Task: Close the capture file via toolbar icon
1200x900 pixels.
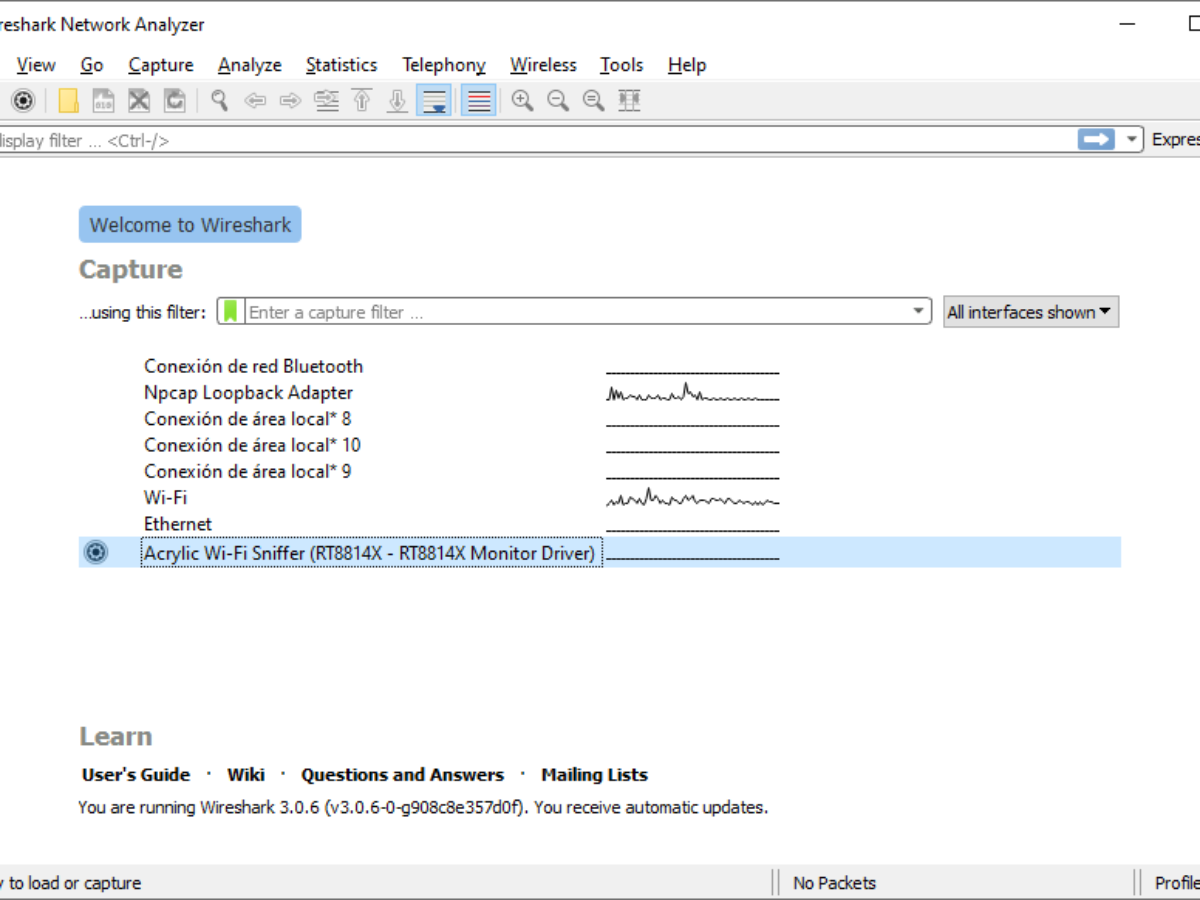Action: point(139,100)
